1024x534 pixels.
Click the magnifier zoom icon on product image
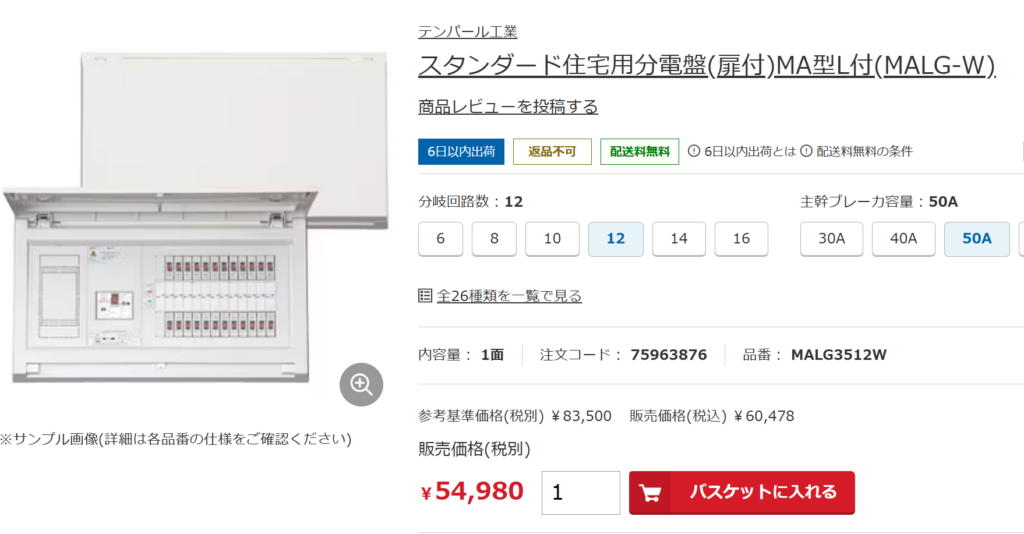pos(361,385)
